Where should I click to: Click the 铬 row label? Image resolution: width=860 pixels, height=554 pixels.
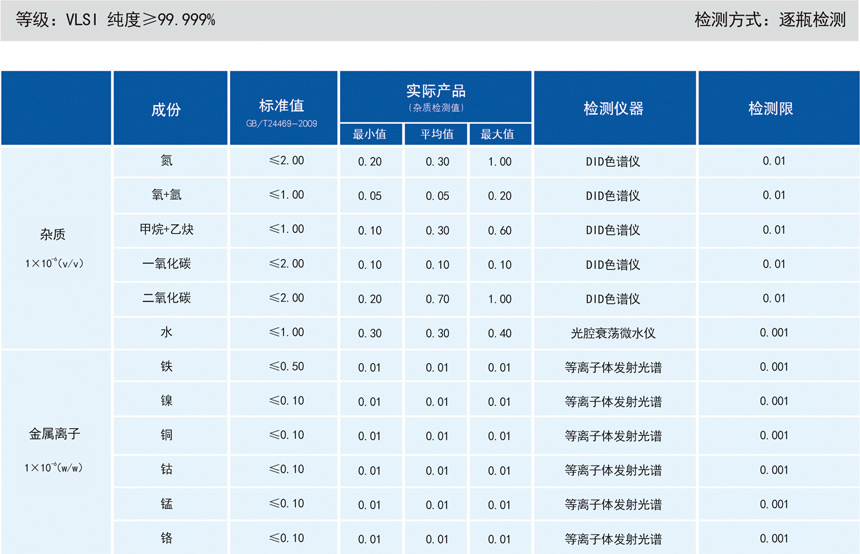(166, 538)
